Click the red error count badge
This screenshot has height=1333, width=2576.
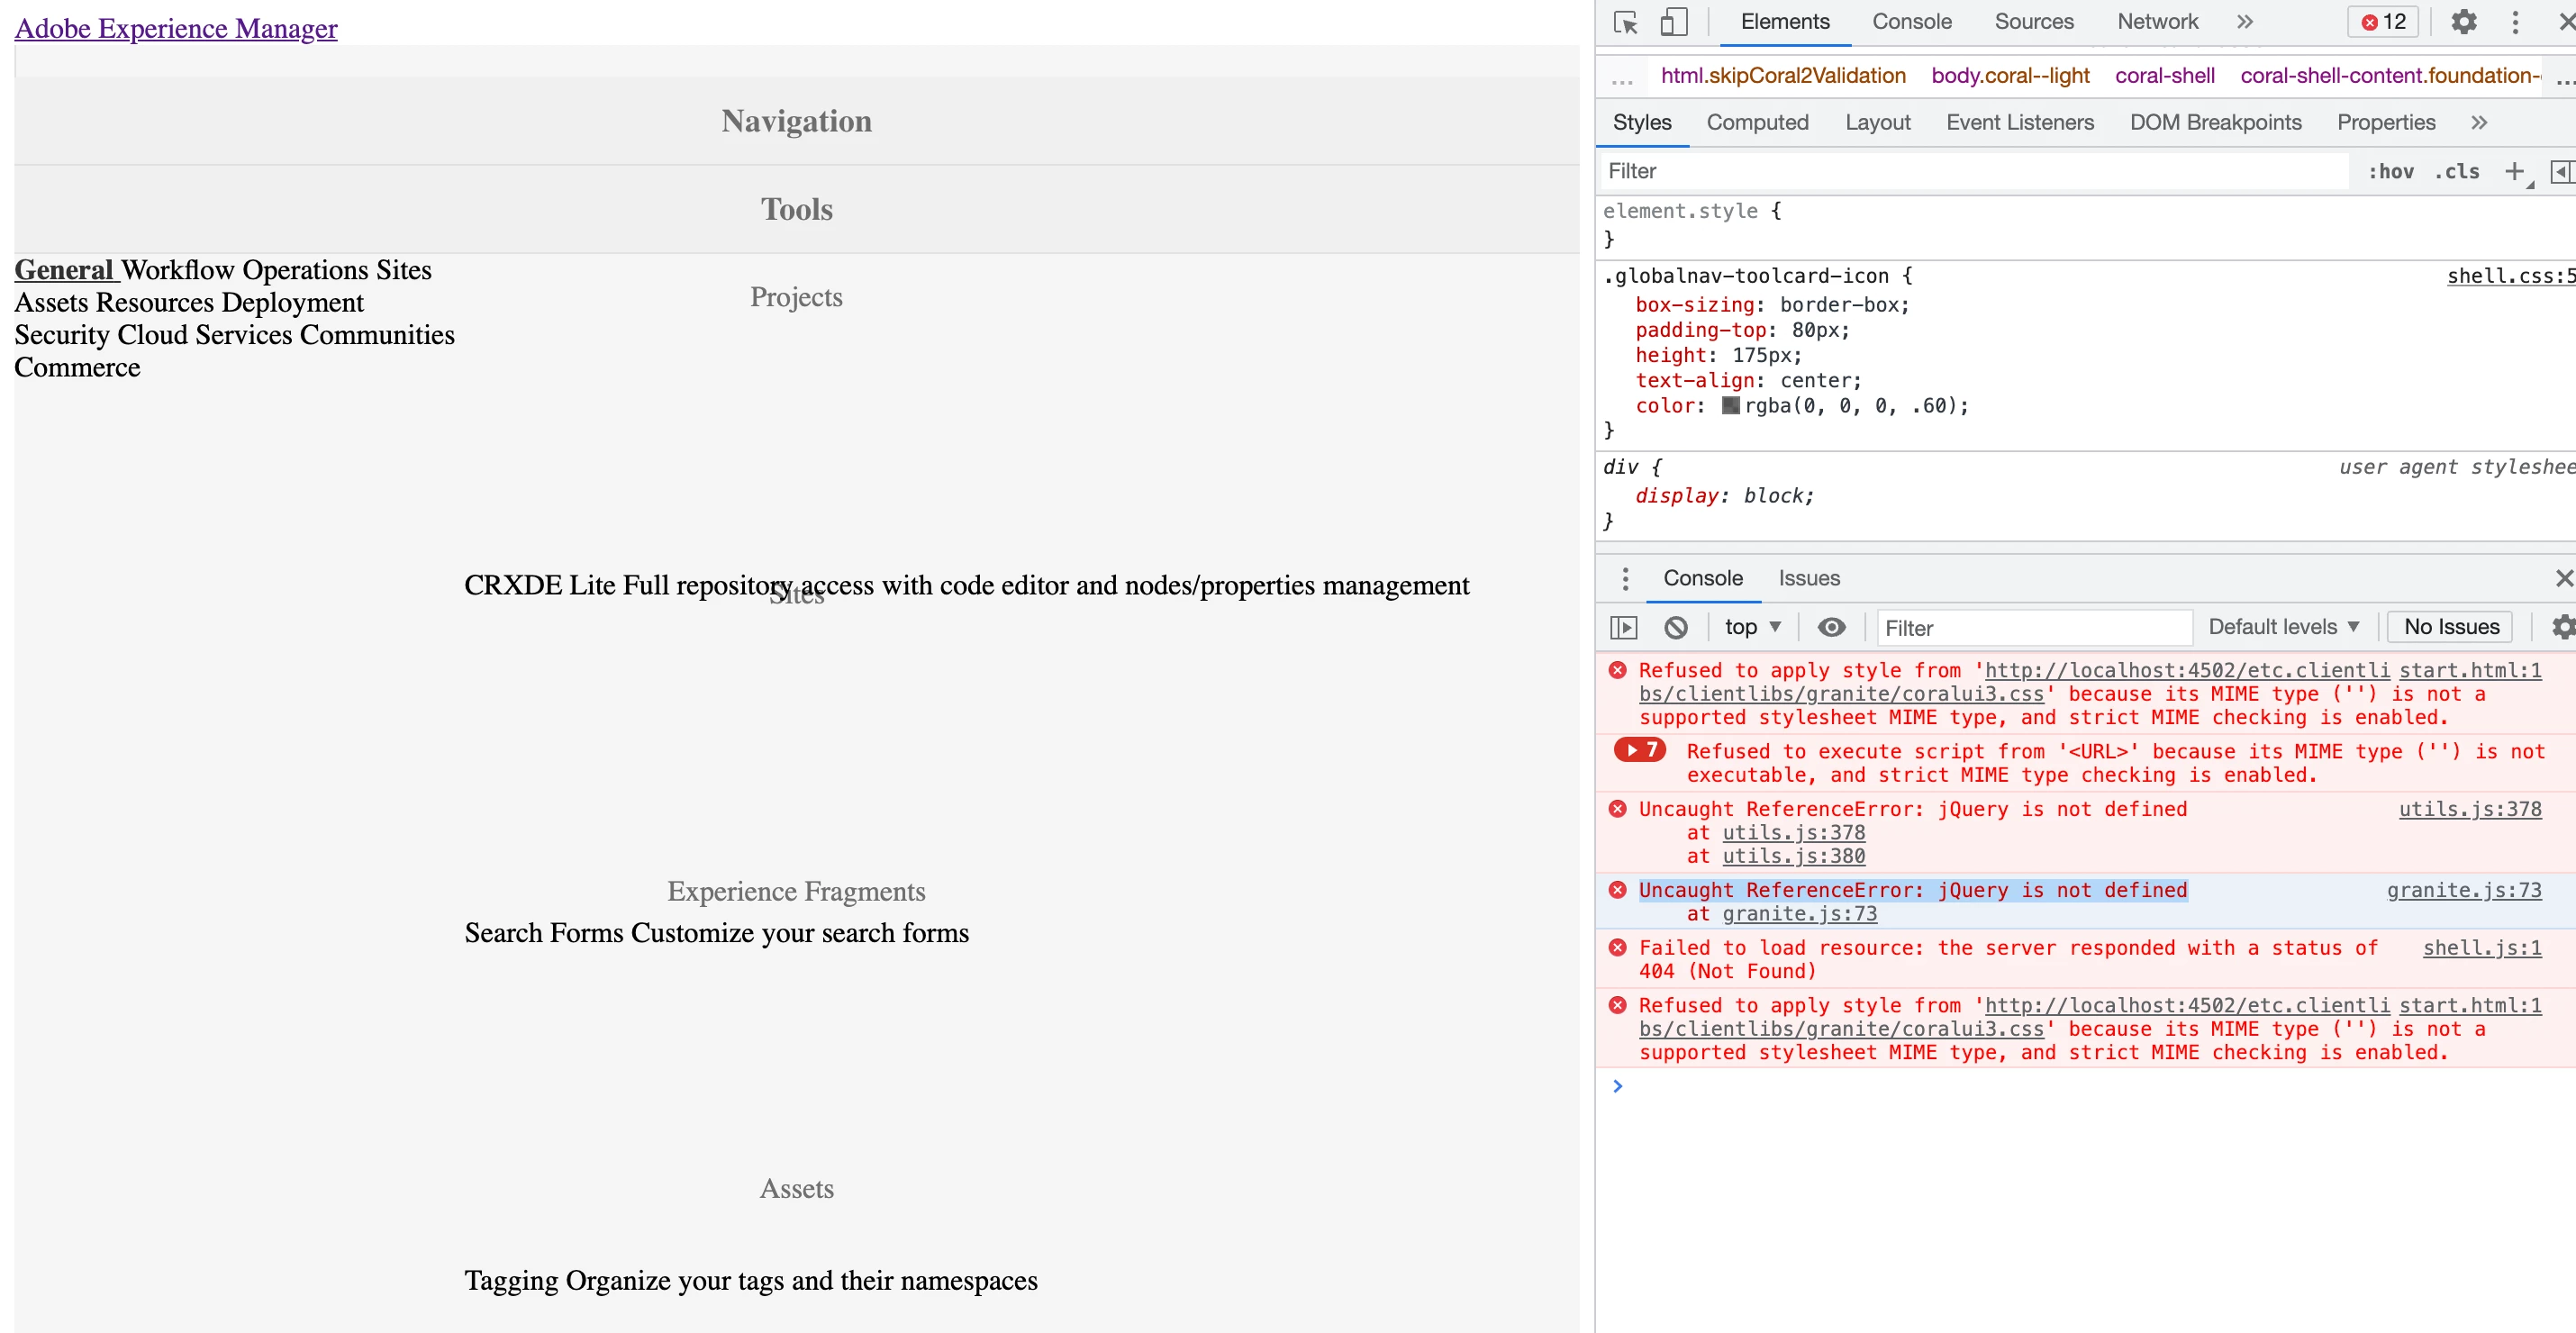click(2383, 22)
